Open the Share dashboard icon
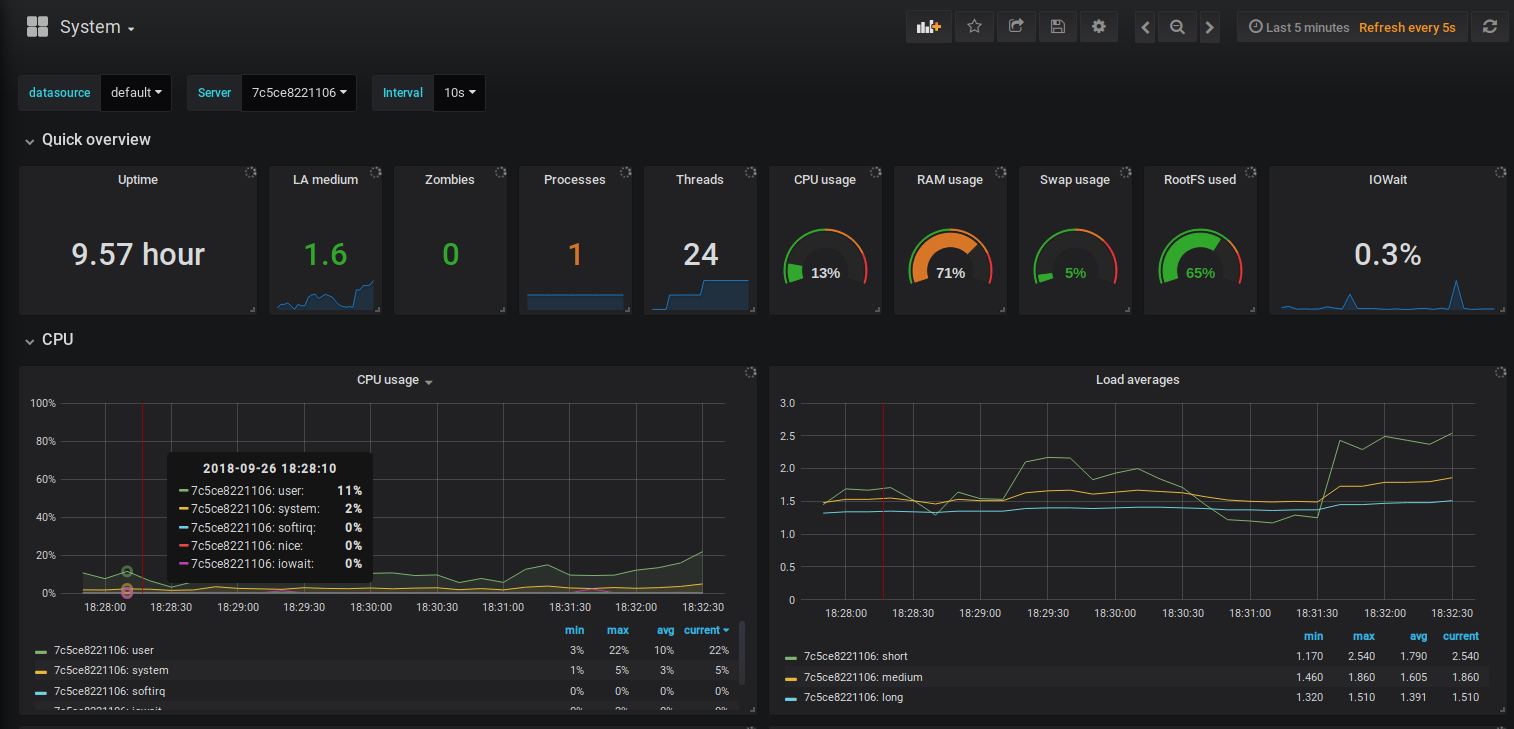 [1016, 26]
